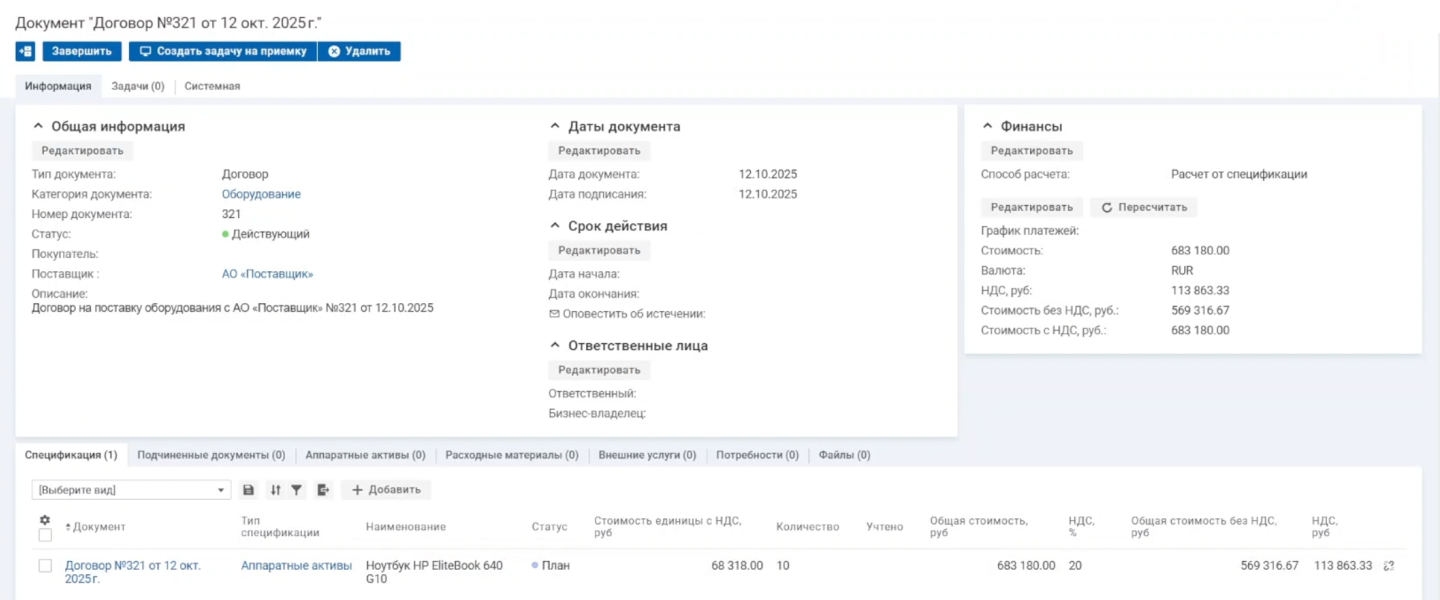
Task: Click the save view floppy disk icon
Action: [250, 490]
